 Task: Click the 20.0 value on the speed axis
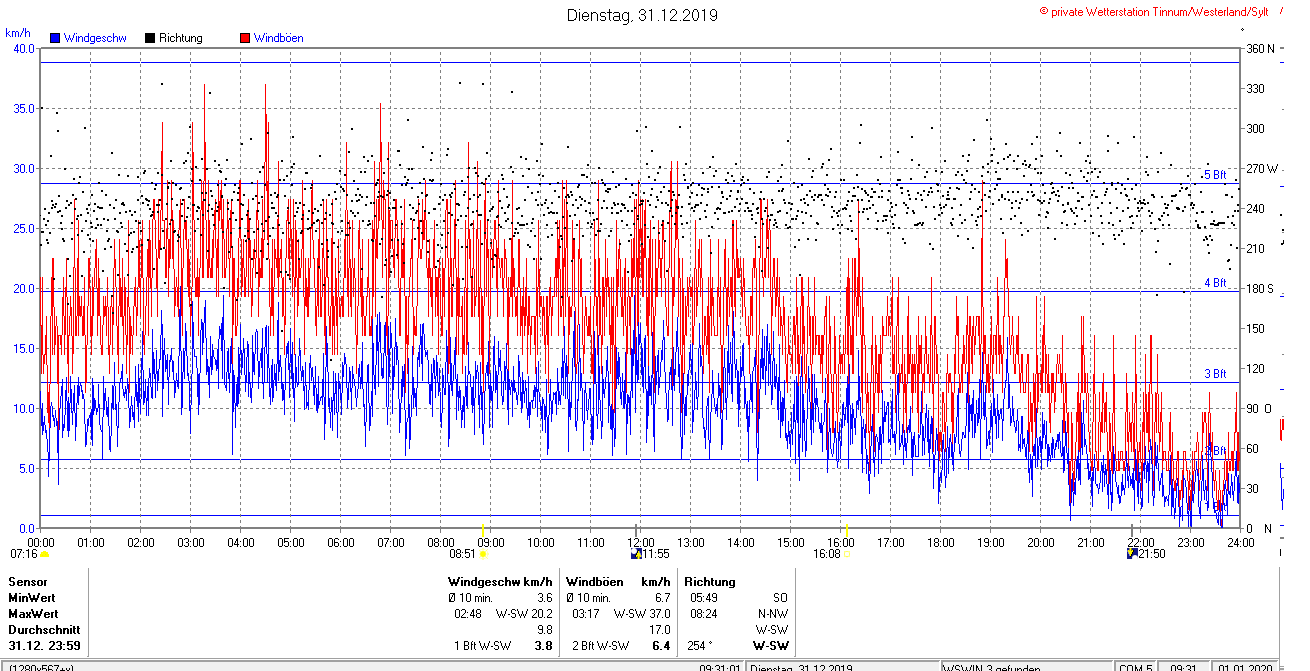point(23,288)
